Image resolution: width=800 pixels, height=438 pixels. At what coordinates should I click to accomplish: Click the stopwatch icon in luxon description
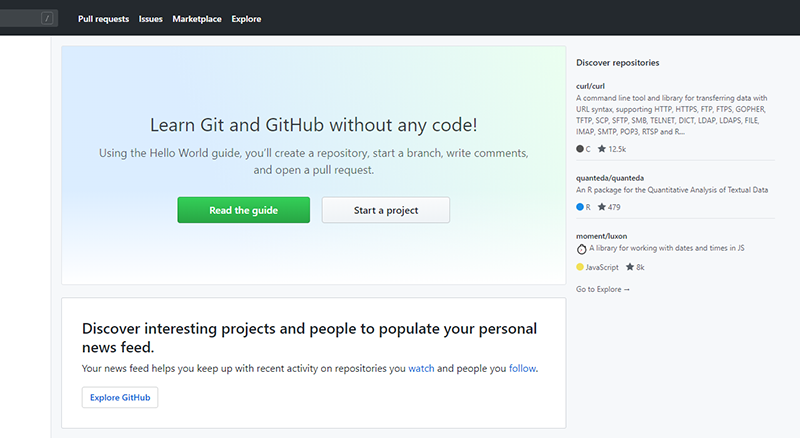(x=581, y=249)
